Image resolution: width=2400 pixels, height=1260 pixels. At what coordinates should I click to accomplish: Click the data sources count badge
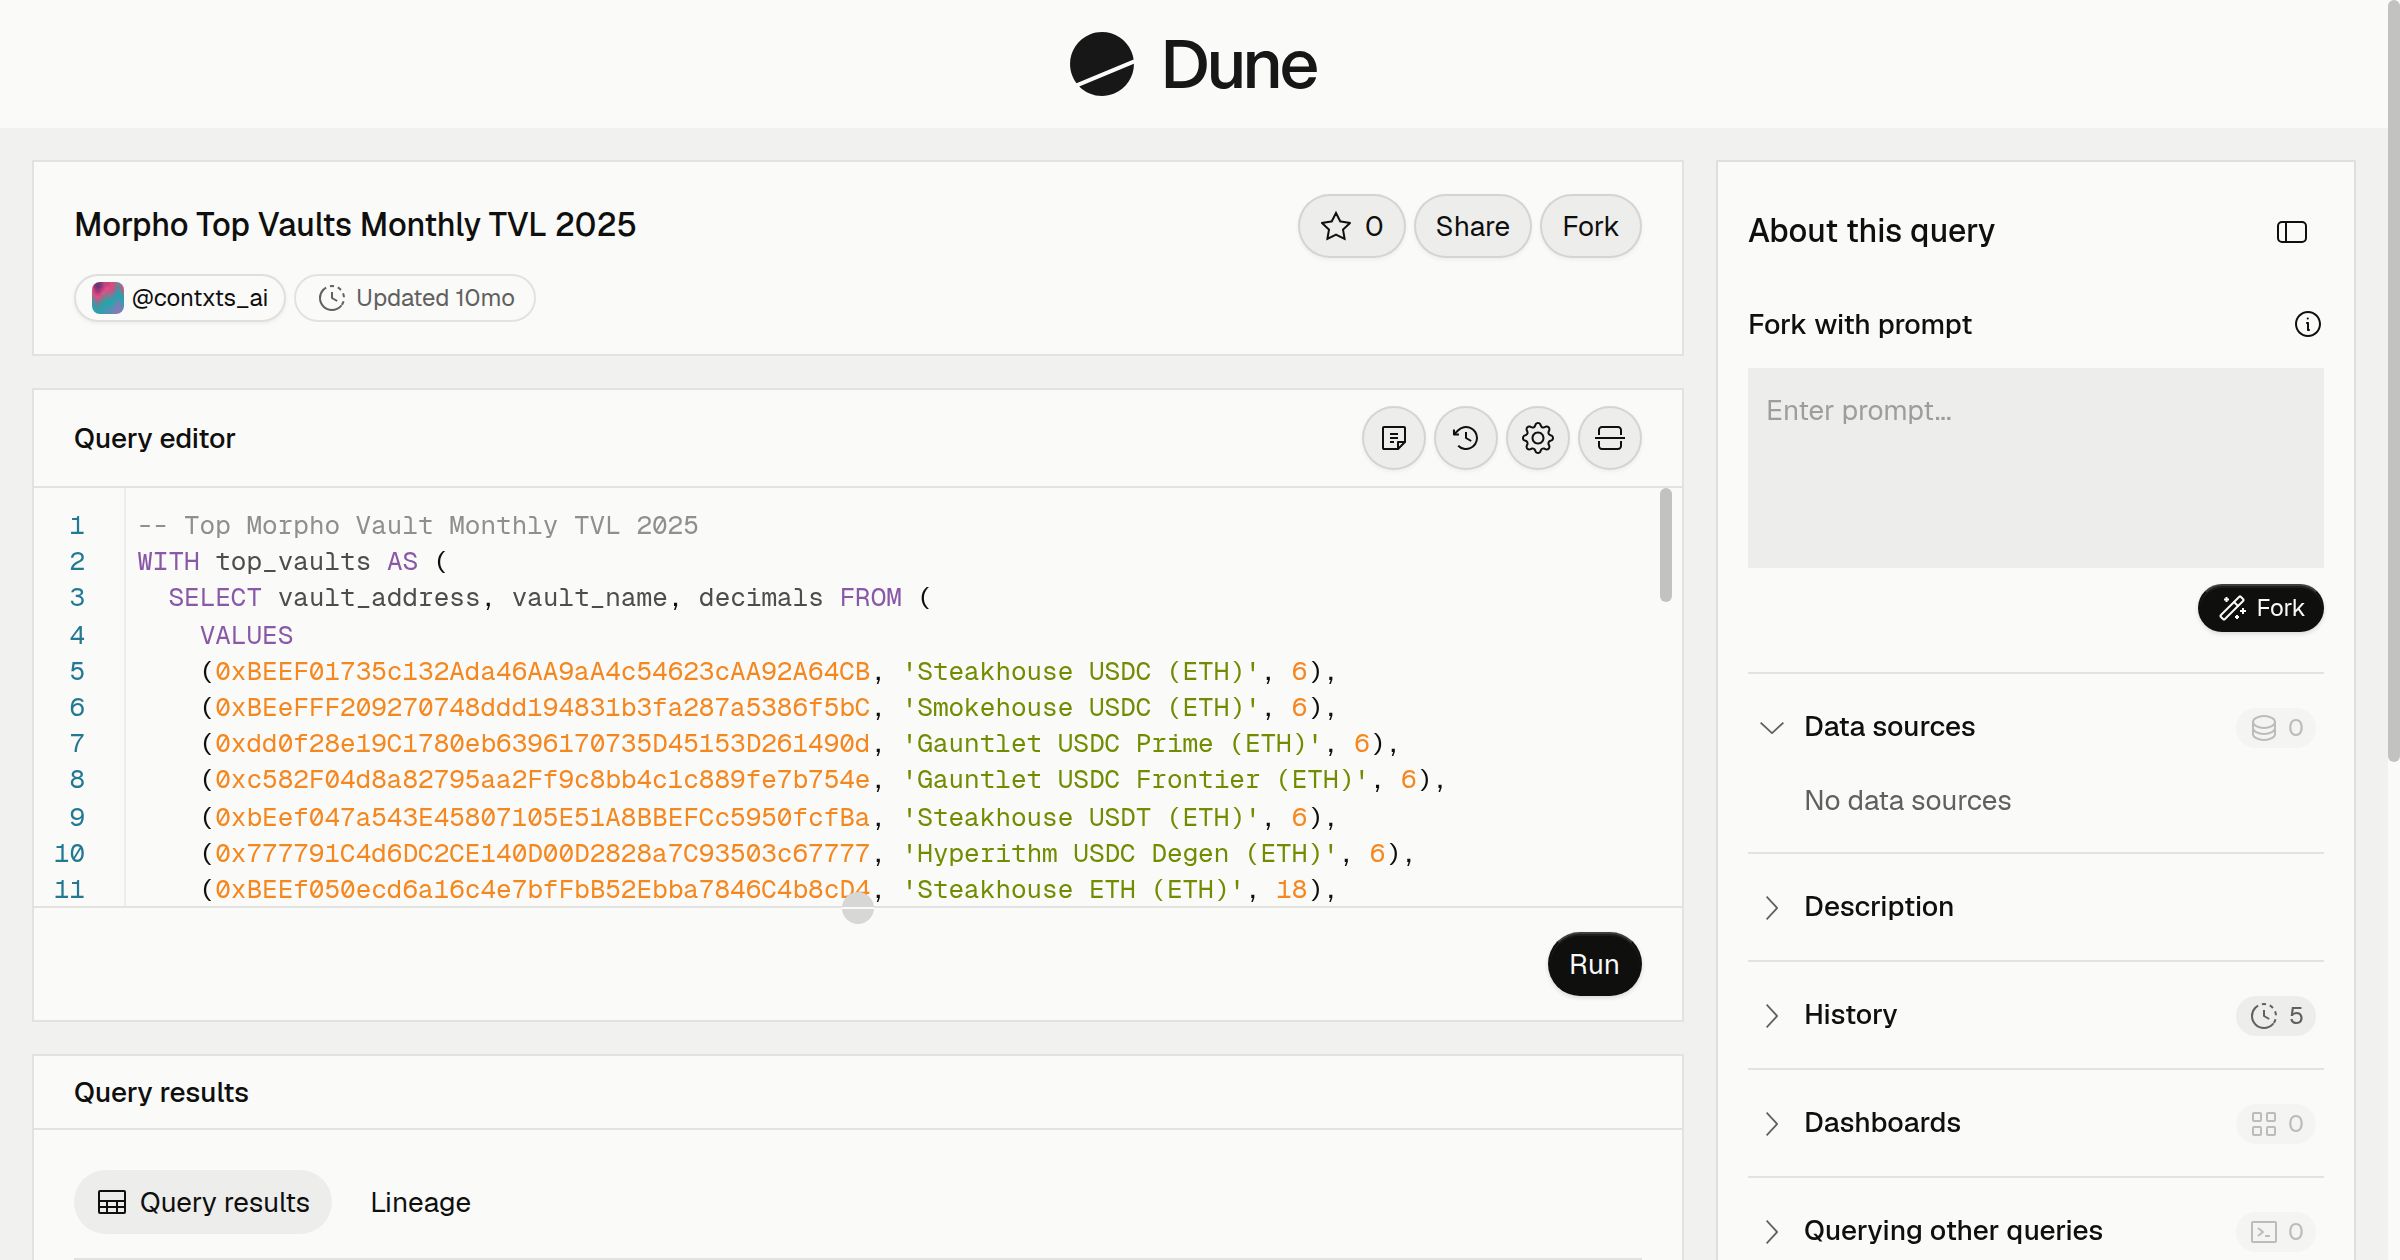[x=2276, y=727]
